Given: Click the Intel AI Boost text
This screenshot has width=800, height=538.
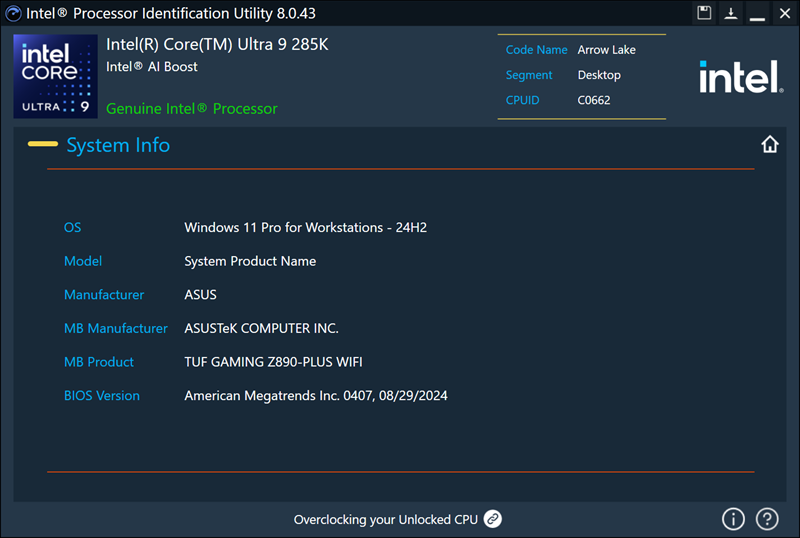Looking at the screenshot, I should [152, 67].
